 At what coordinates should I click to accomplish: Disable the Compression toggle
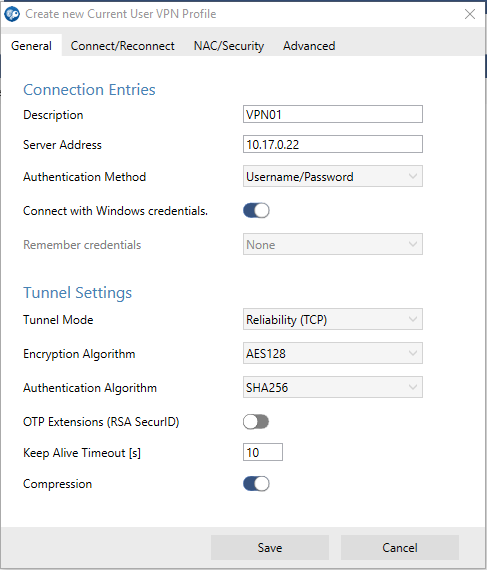tap(256, 484)
